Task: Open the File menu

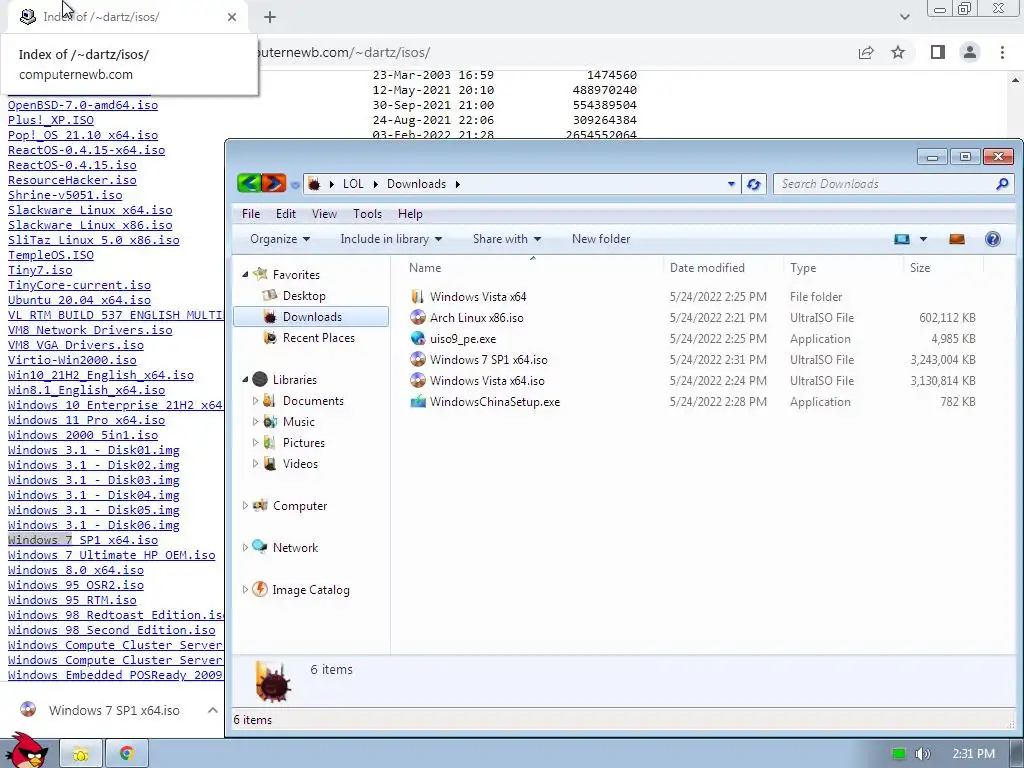Action: (x=251, y=214)
